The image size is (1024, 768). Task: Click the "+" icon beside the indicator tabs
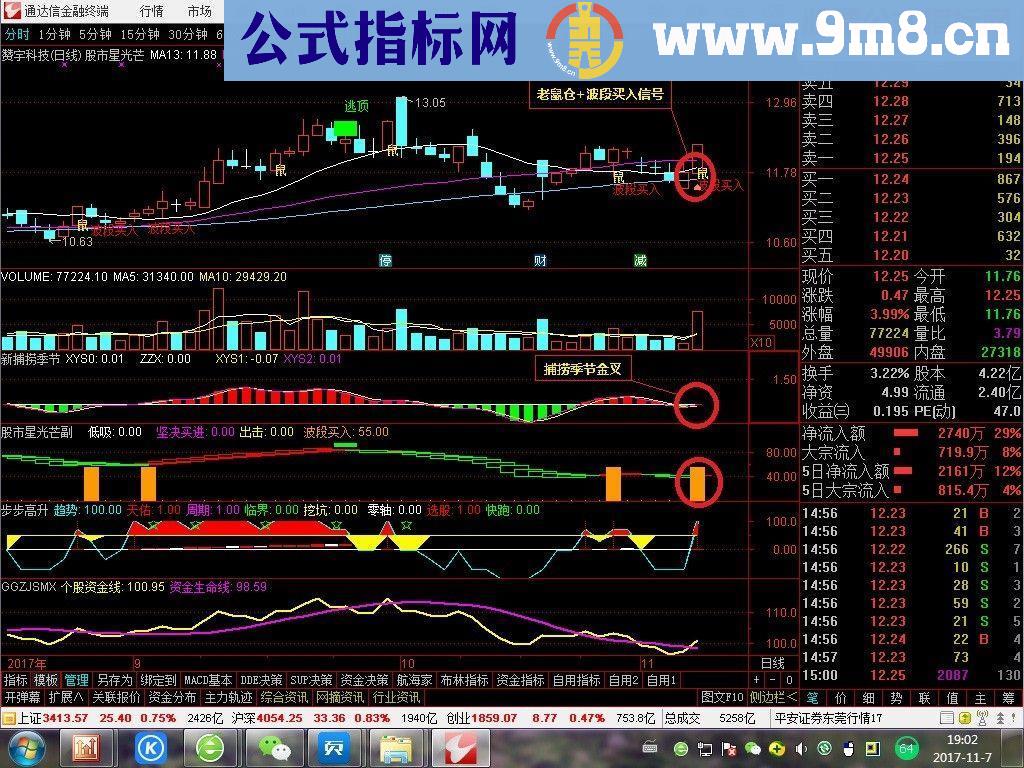(756, 680)
